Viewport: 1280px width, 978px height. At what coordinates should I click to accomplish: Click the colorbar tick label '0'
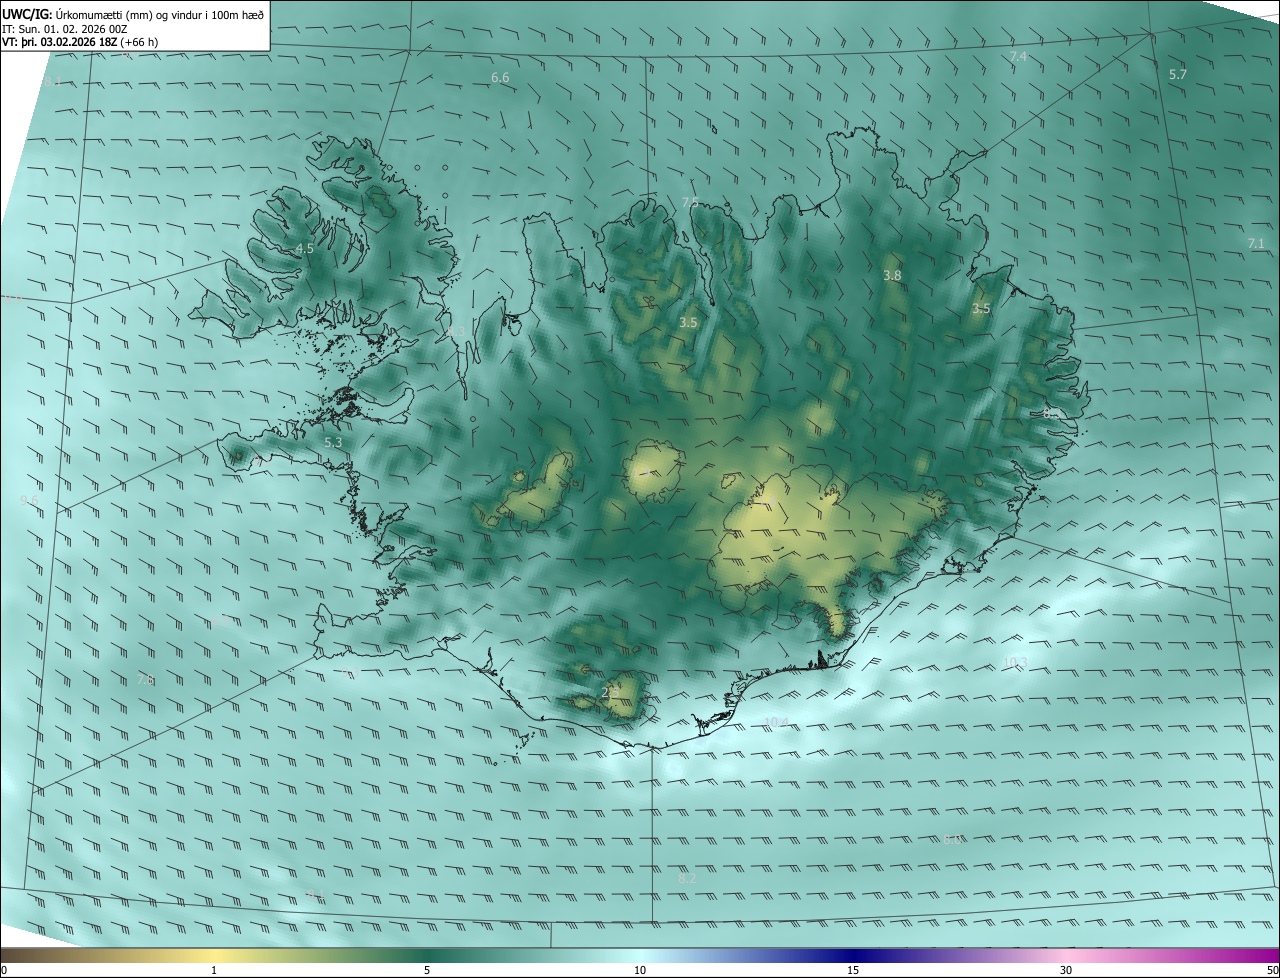(4, 970)
